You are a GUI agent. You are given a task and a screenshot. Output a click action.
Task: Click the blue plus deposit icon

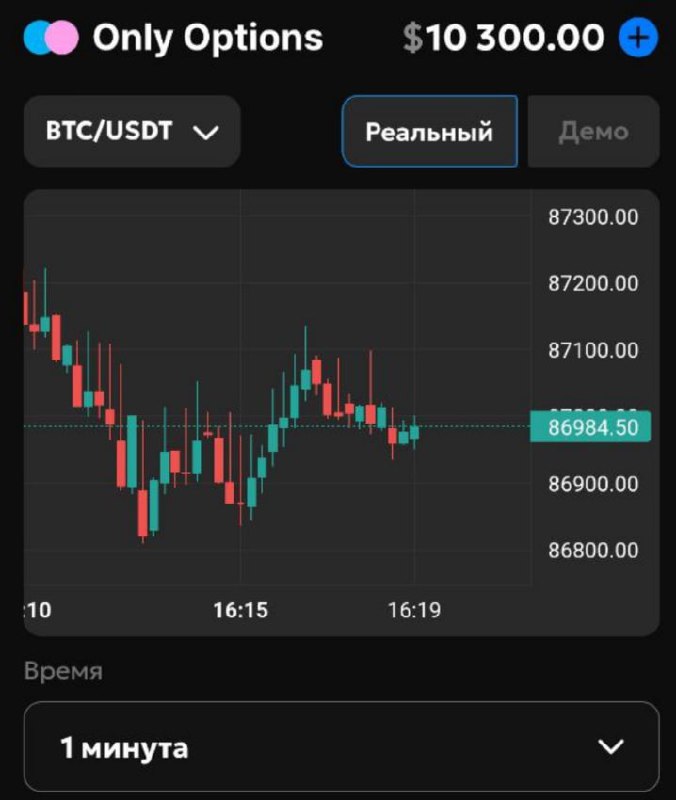tap(638, 39)
